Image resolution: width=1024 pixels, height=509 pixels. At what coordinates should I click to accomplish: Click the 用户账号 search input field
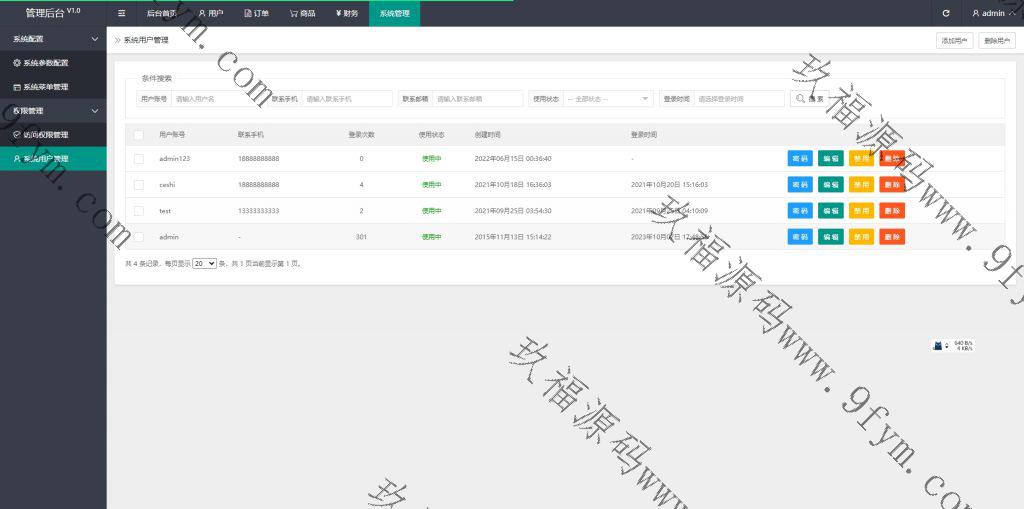click(x=219, y=99)
